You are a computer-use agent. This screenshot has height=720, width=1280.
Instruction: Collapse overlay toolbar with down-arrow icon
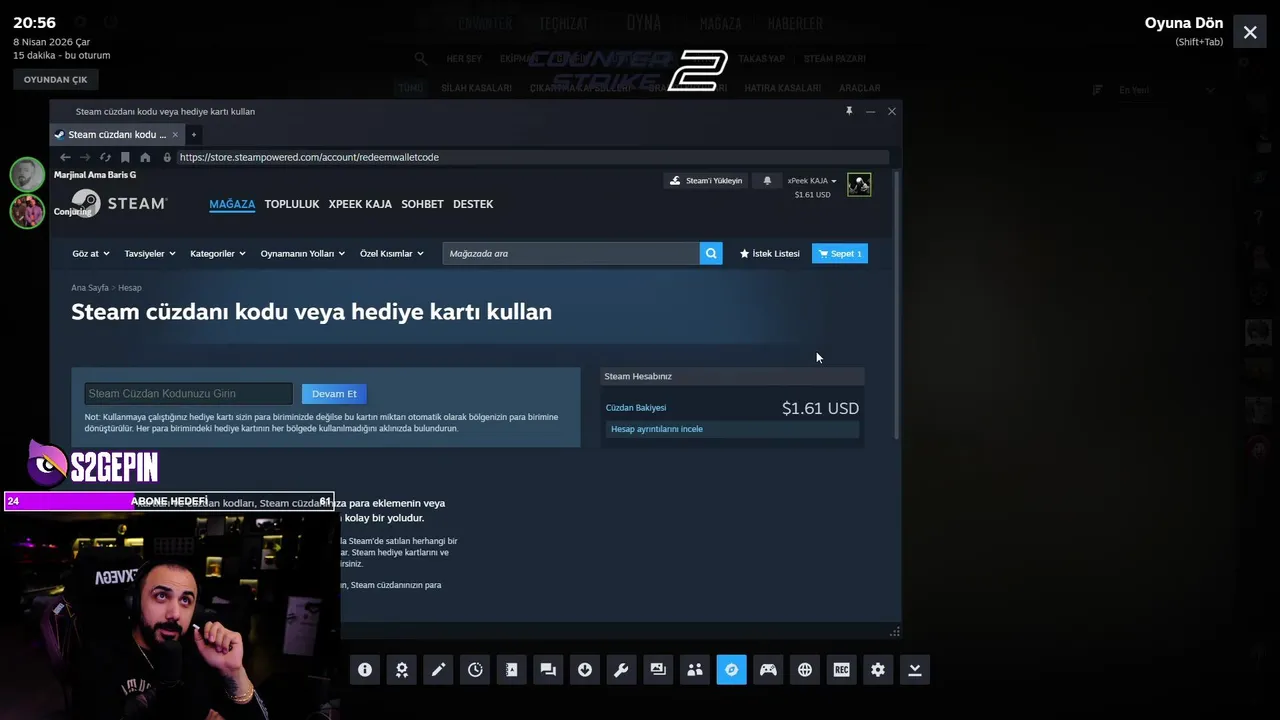point(915,670)
